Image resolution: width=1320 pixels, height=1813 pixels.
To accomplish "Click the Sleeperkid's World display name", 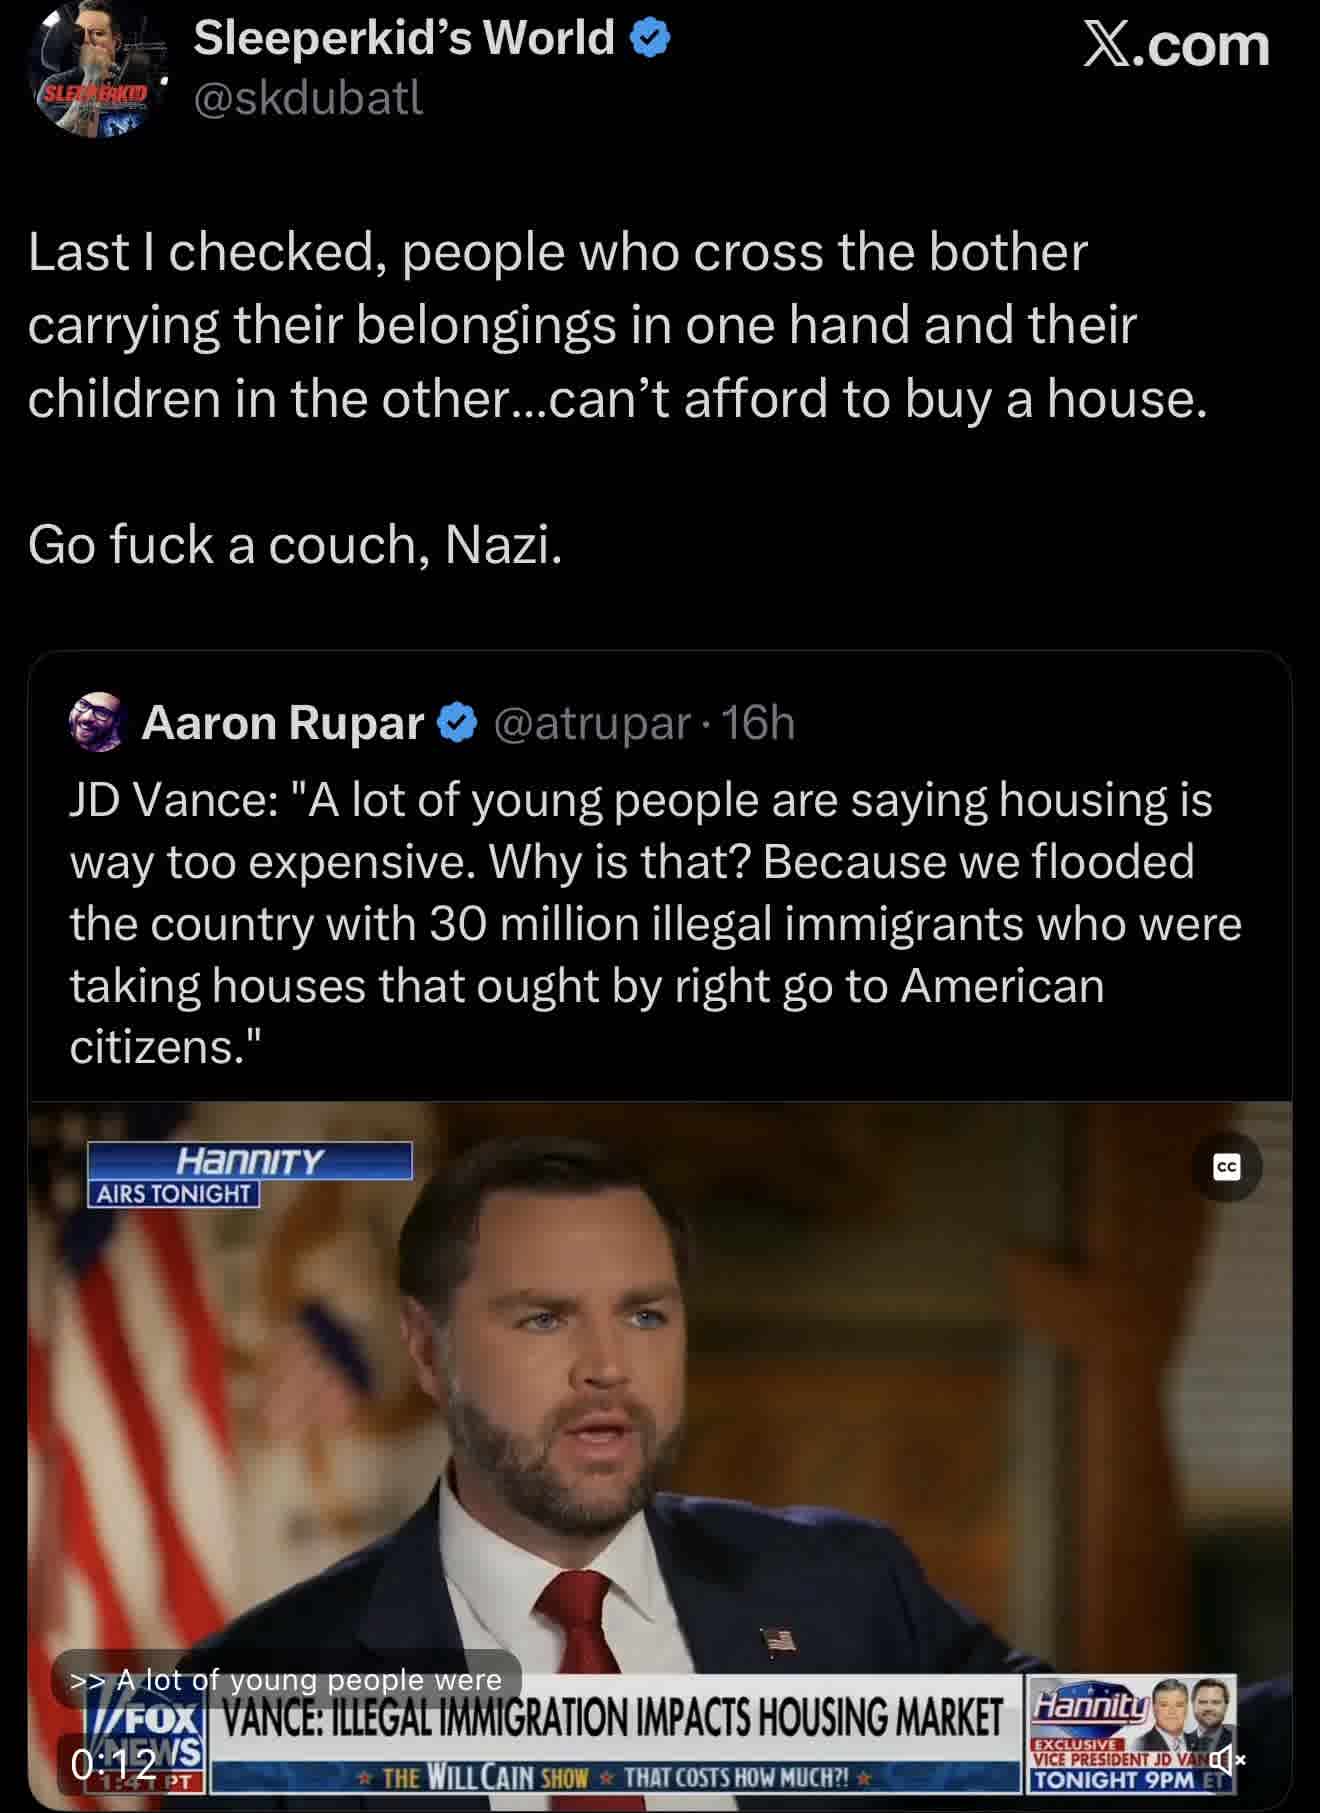I will tap(404, 39).
